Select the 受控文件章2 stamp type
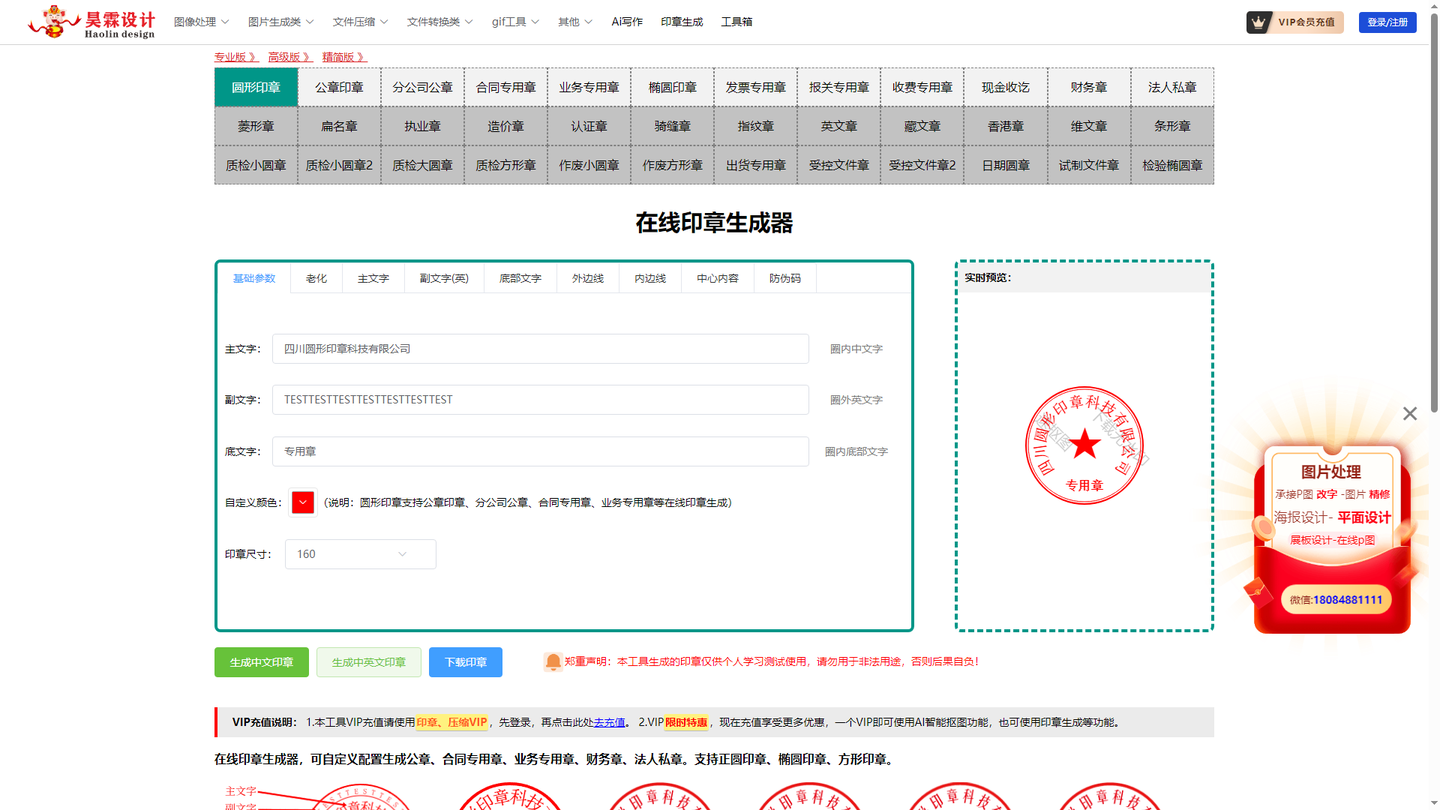Viewport: 1440px width, 810px height. [922, 165]
